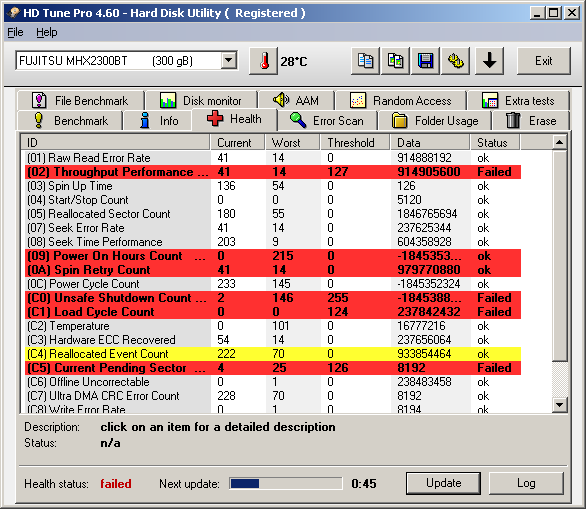
Task: Click the vertical scrollbar thumb
Action: pyautogui.click(x=559, y=256)
